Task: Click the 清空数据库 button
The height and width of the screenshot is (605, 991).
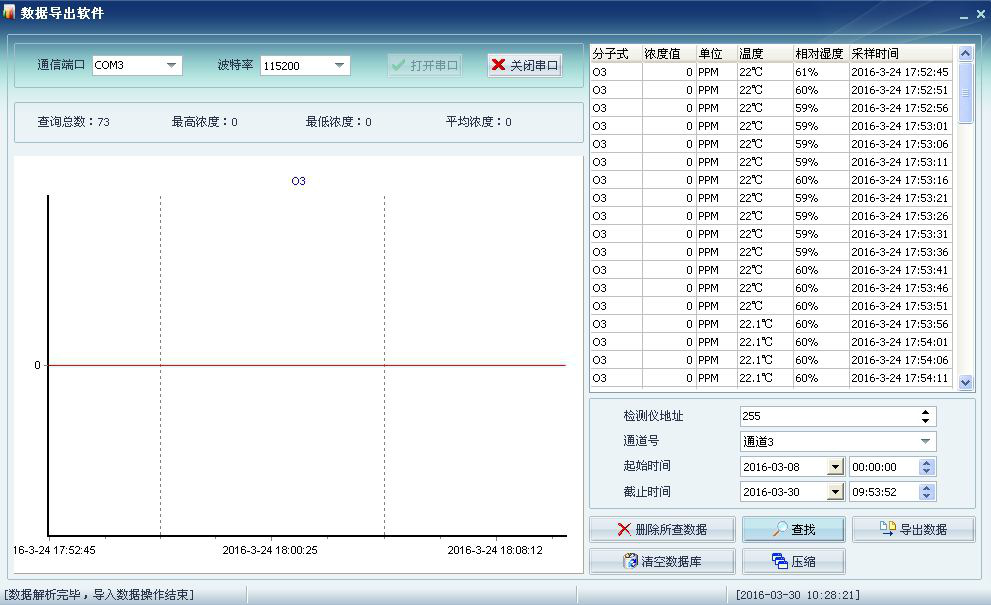Action: [662, 561]
